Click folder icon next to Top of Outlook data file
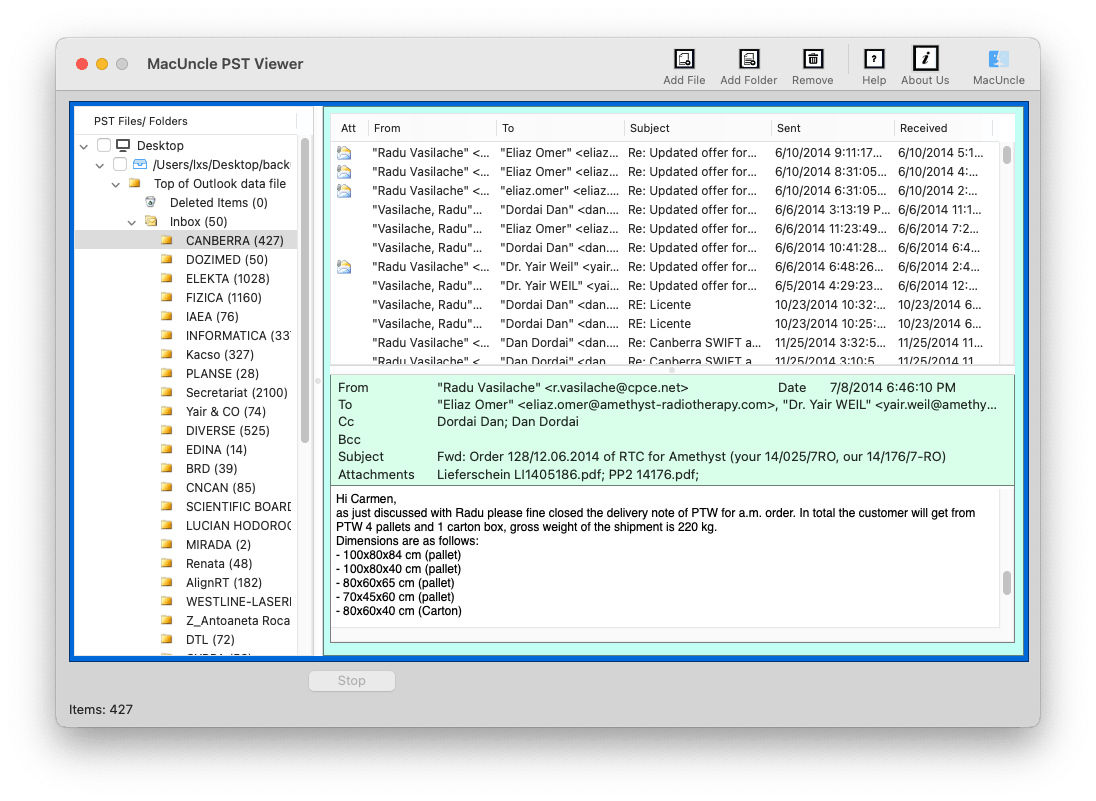This screenshot has width=1096, height=801. (135, 183)
